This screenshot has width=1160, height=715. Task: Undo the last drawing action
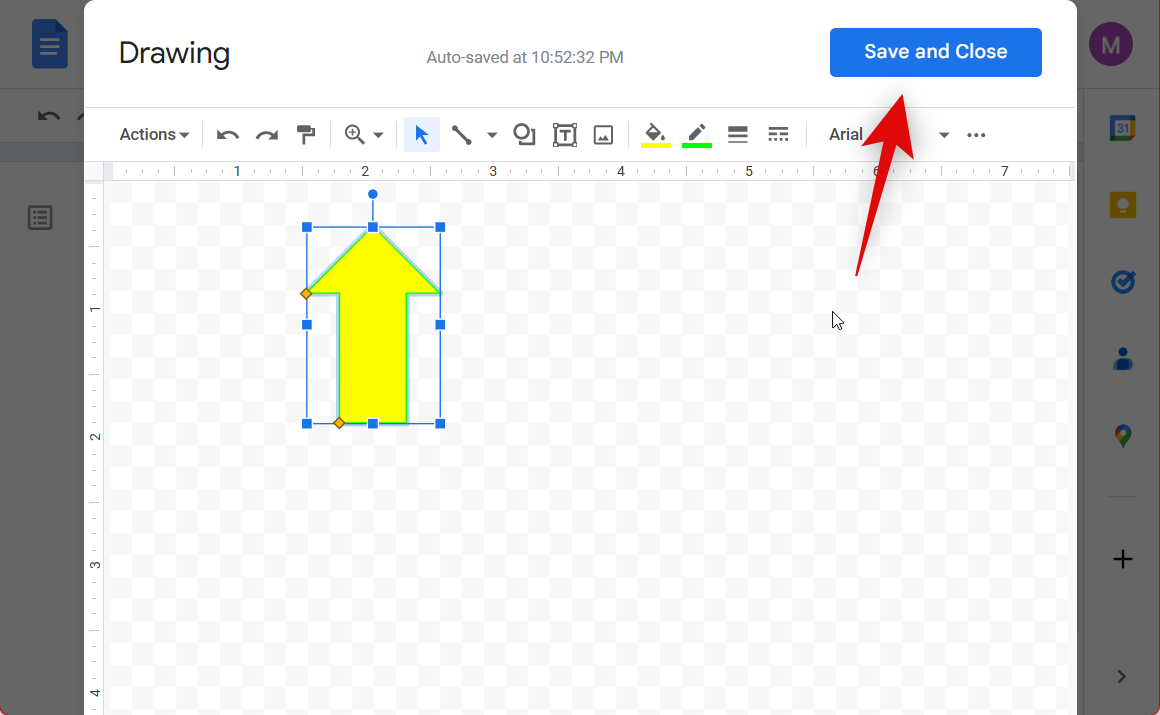point(227,135)
